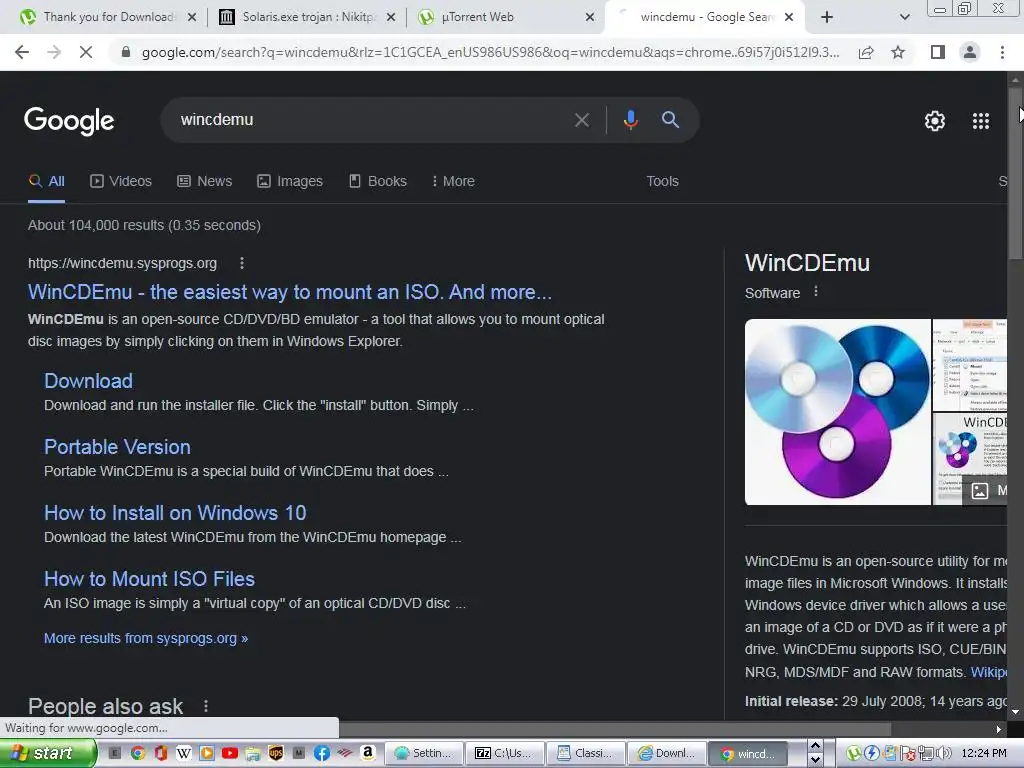Open WinCDEmu easiest way to mount result

coord(289,292)
